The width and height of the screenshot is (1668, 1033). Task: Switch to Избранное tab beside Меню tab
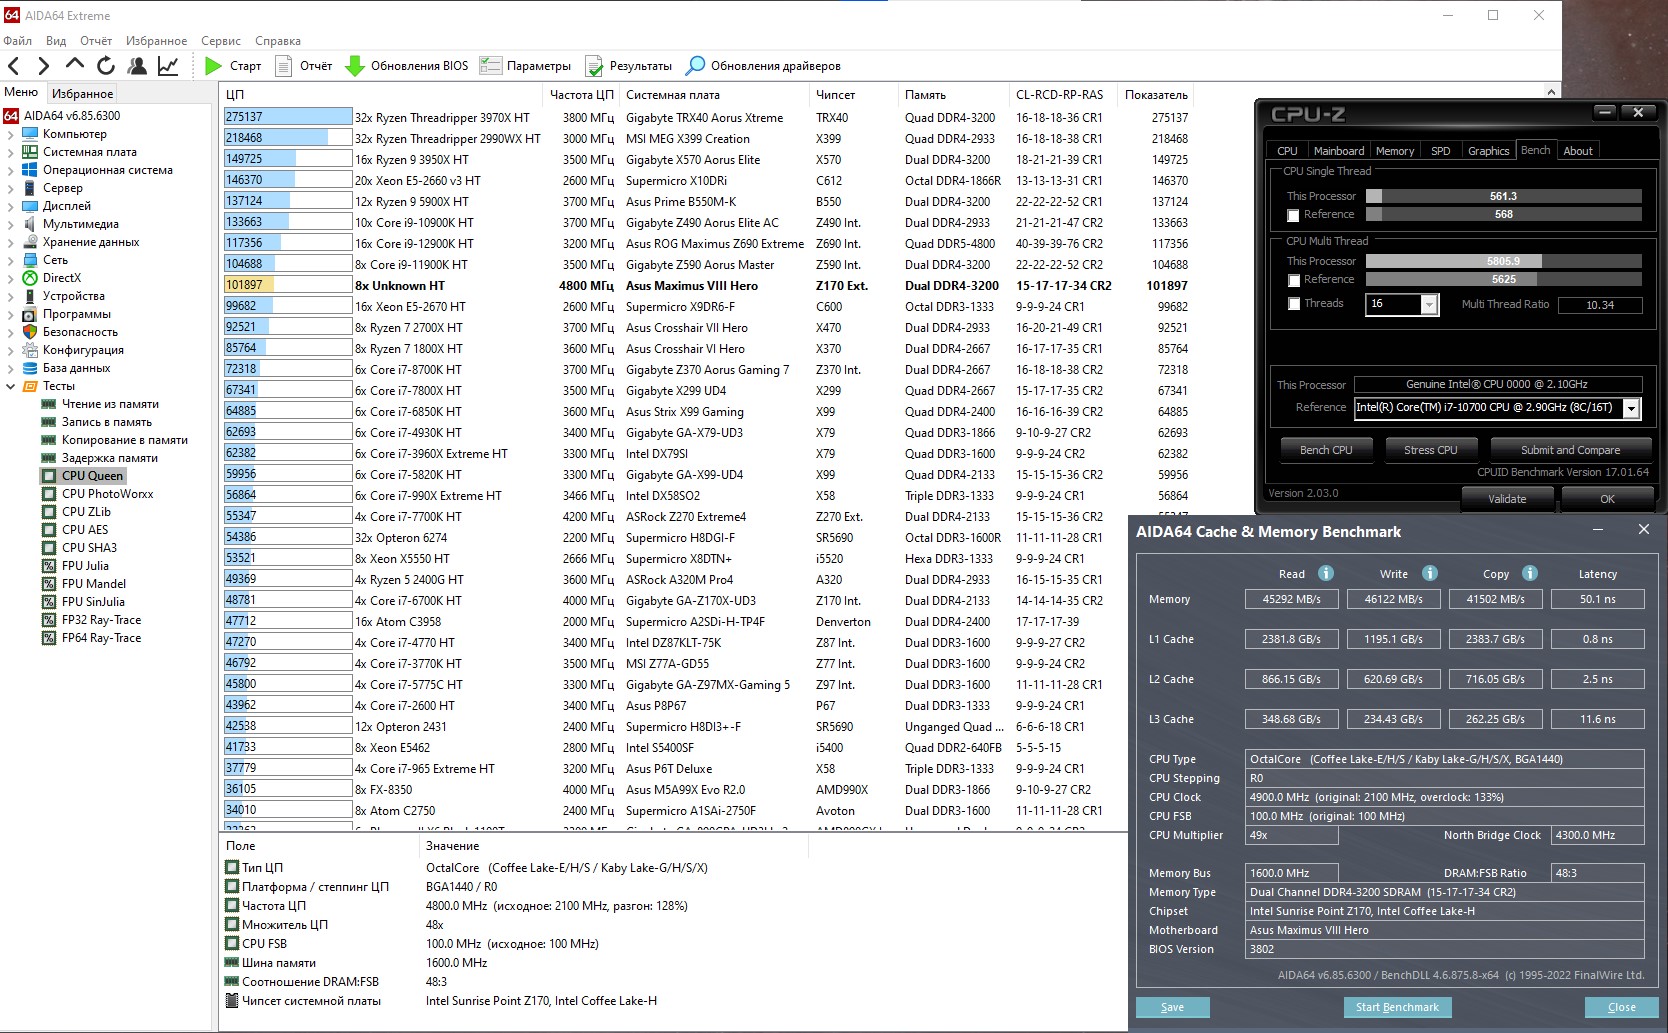click(83, 93)
